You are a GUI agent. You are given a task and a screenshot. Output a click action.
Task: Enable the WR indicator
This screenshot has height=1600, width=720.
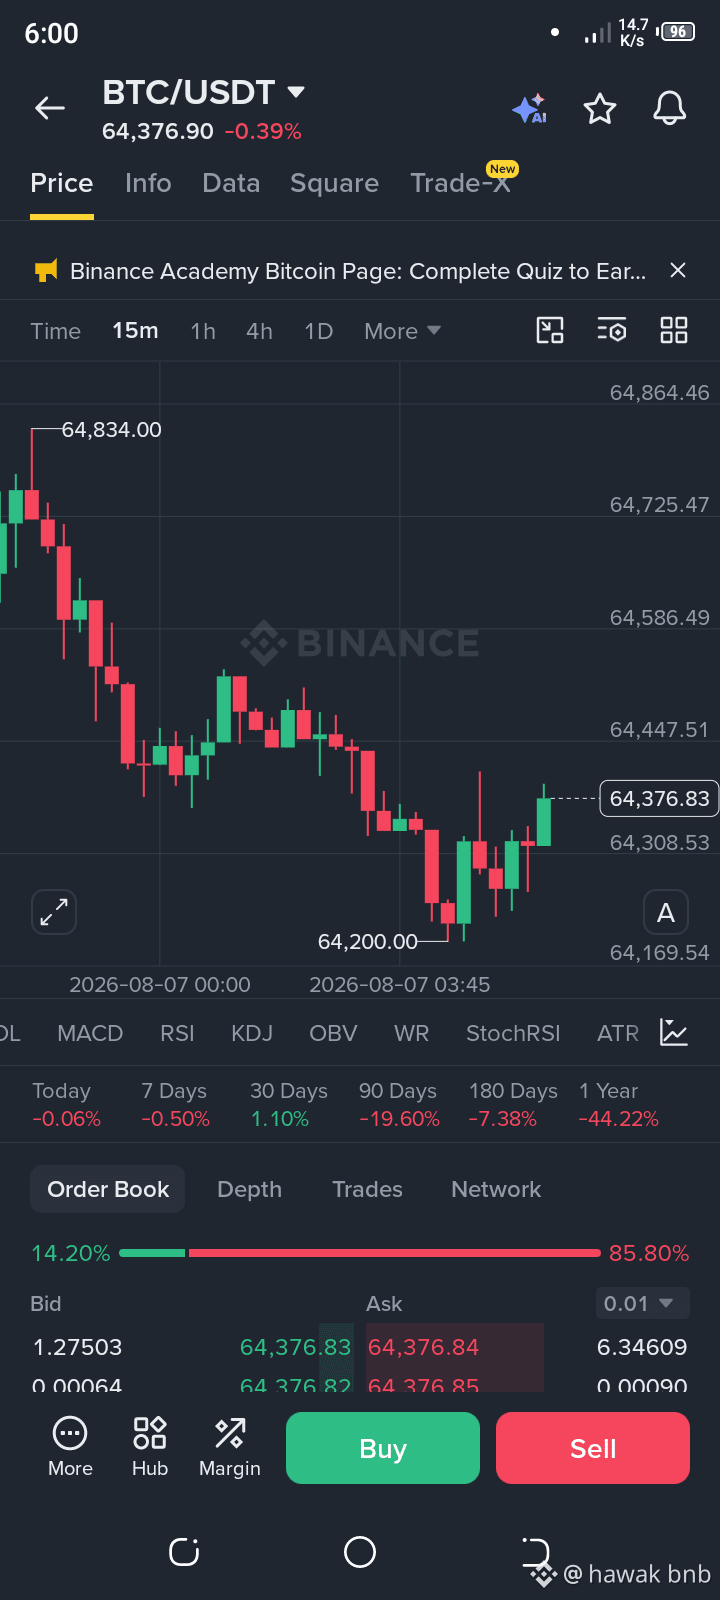click(x=411, y=1033)
